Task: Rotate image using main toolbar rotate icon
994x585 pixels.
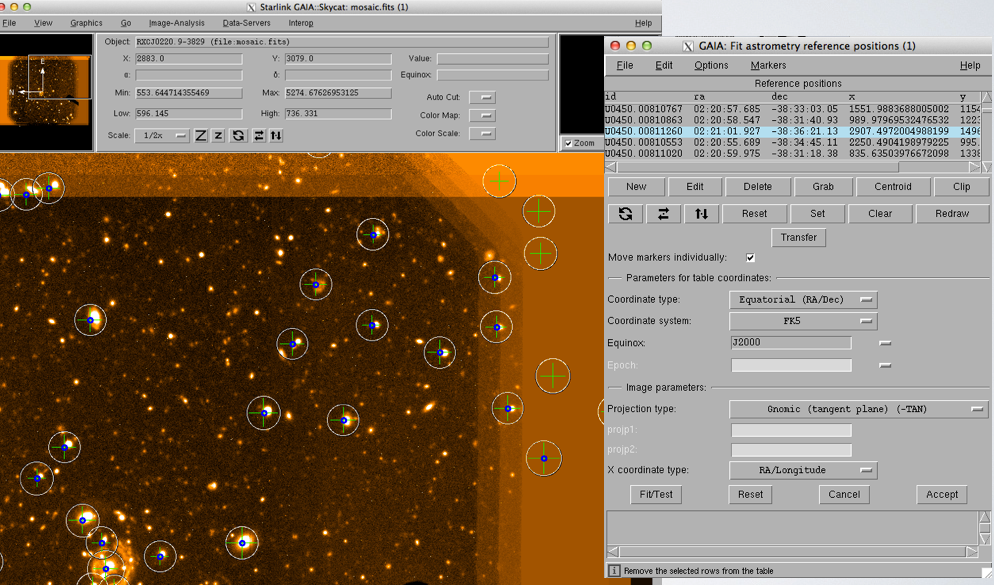Action: click(238, 135)
